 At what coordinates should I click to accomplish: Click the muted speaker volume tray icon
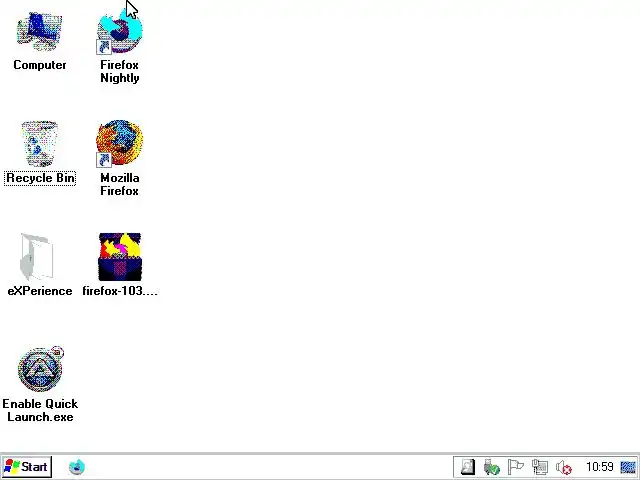coord(564,467)
